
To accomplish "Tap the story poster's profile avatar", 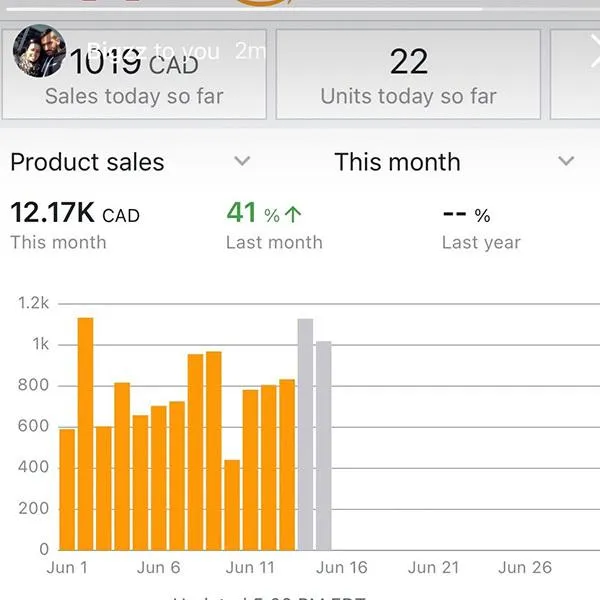I will [39, 51].
